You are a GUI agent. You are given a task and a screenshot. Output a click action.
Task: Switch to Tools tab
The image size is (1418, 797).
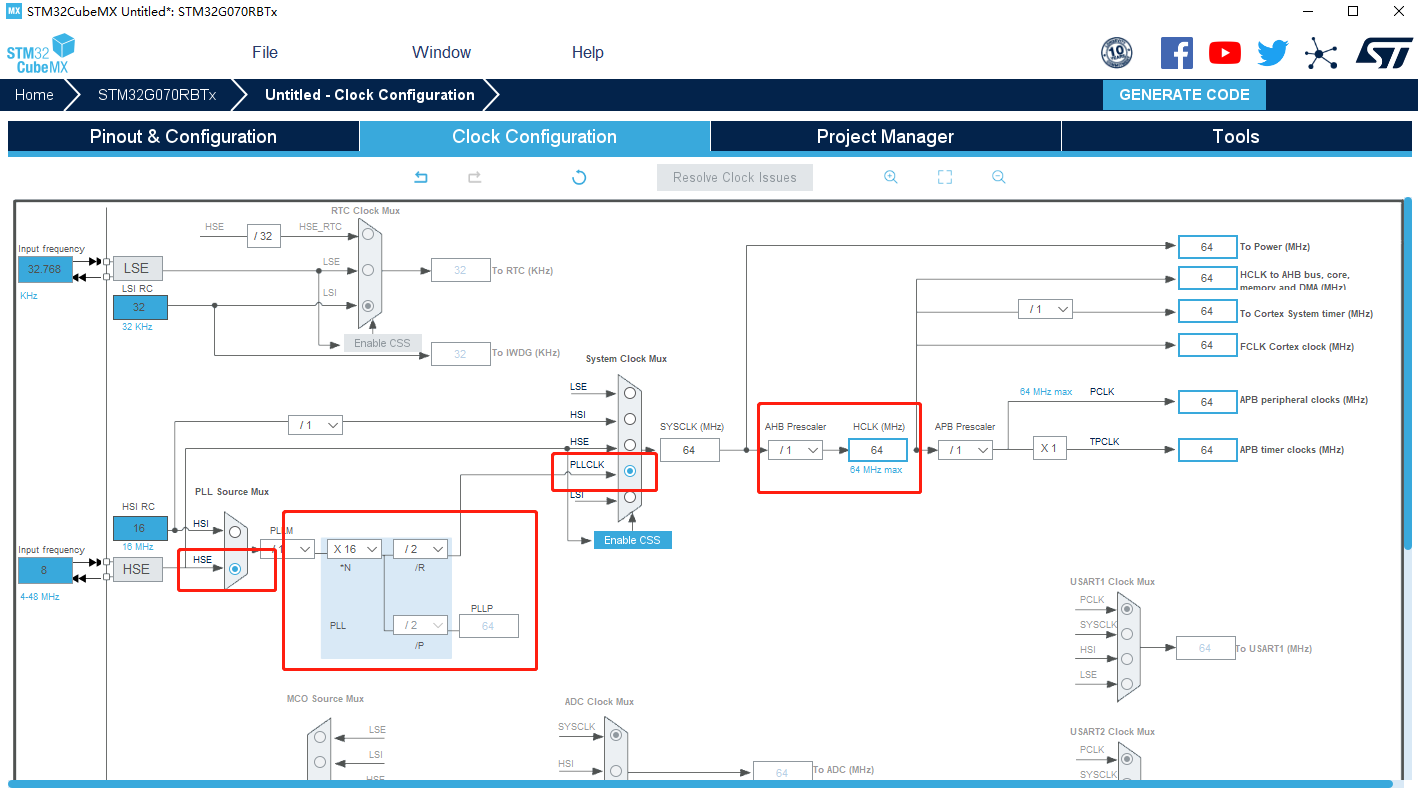[1236, 137]
